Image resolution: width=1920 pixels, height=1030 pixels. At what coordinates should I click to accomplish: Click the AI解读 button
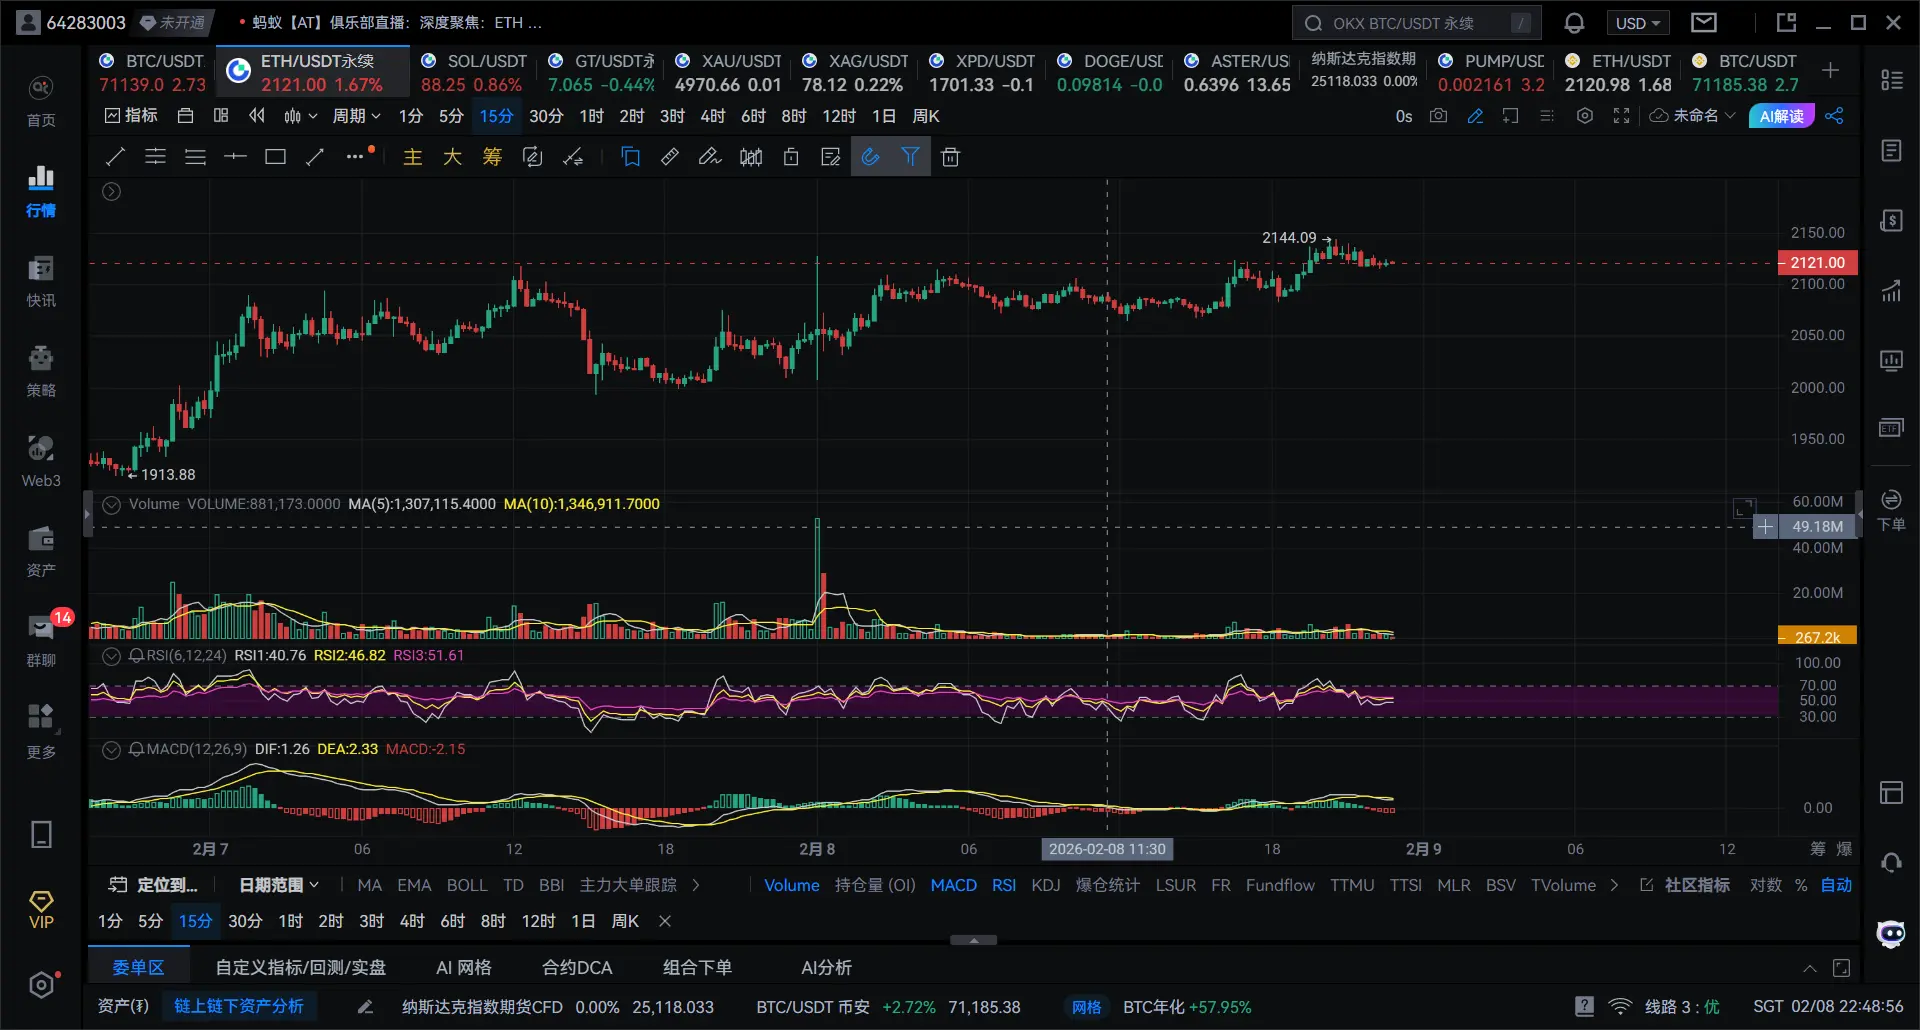point(1781,116)
